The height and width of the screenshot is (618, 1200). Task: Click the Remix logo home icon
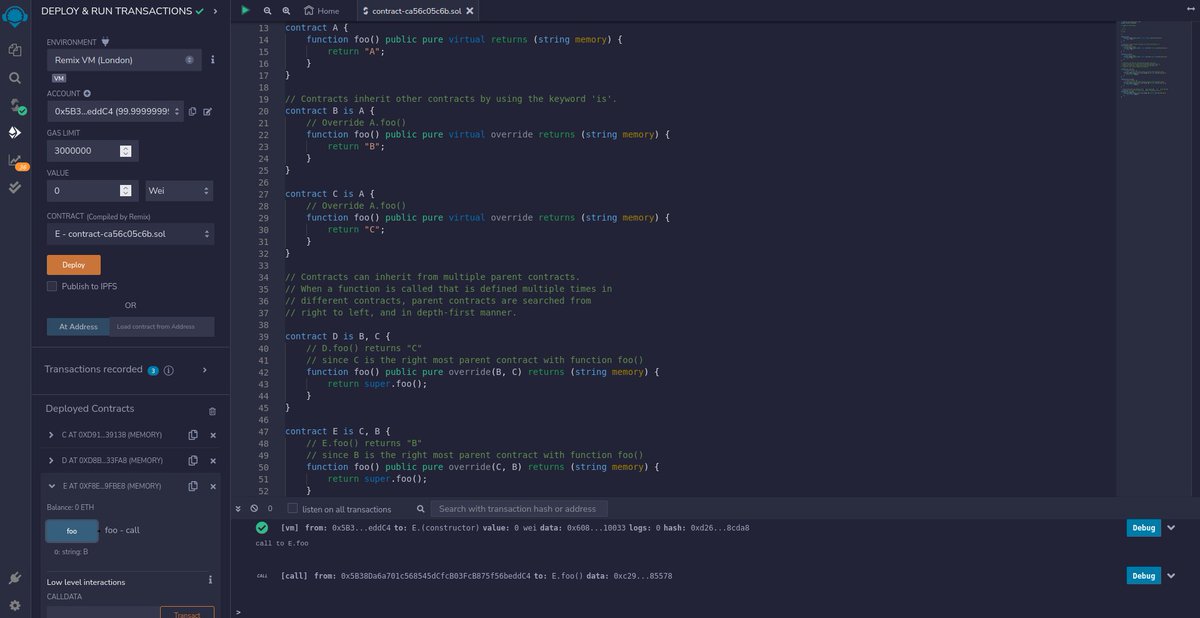15,17
